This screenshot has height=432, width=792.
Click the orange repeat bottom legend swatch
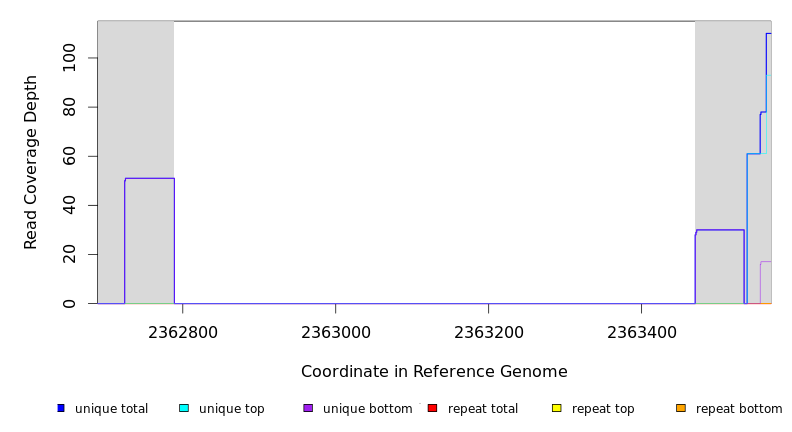tap(681, 408)
